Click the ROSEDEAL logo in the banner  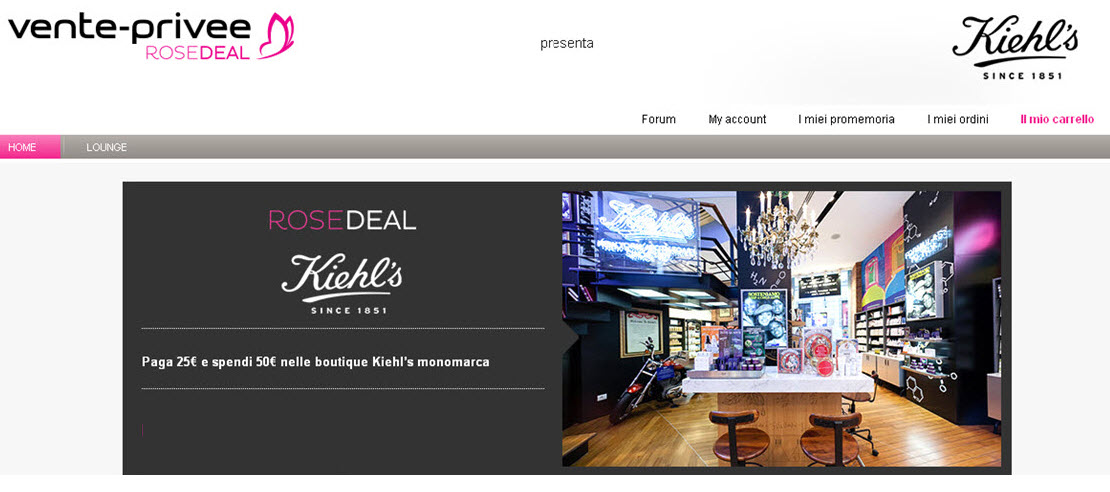coord(342,220)
